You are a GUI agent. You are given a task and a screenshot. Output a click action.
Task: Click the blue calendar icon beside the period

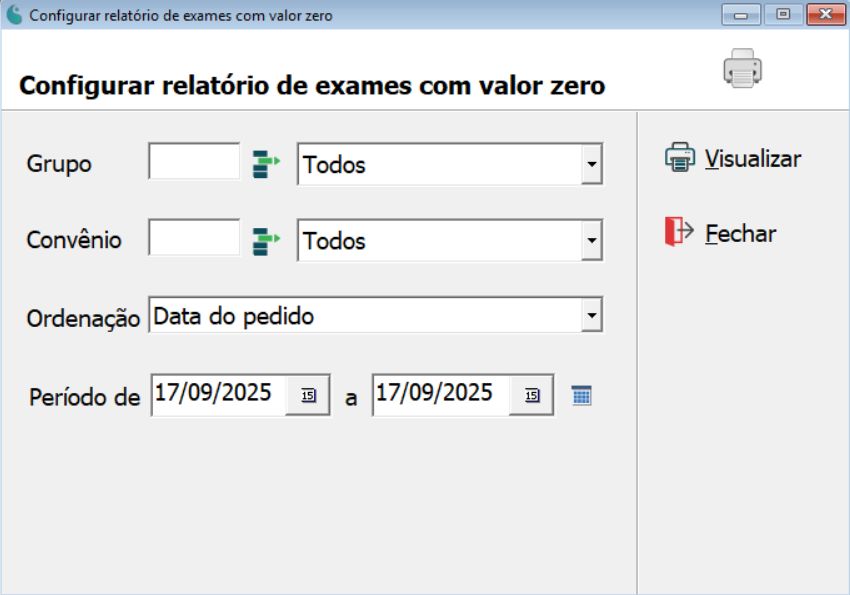[583, 395]
